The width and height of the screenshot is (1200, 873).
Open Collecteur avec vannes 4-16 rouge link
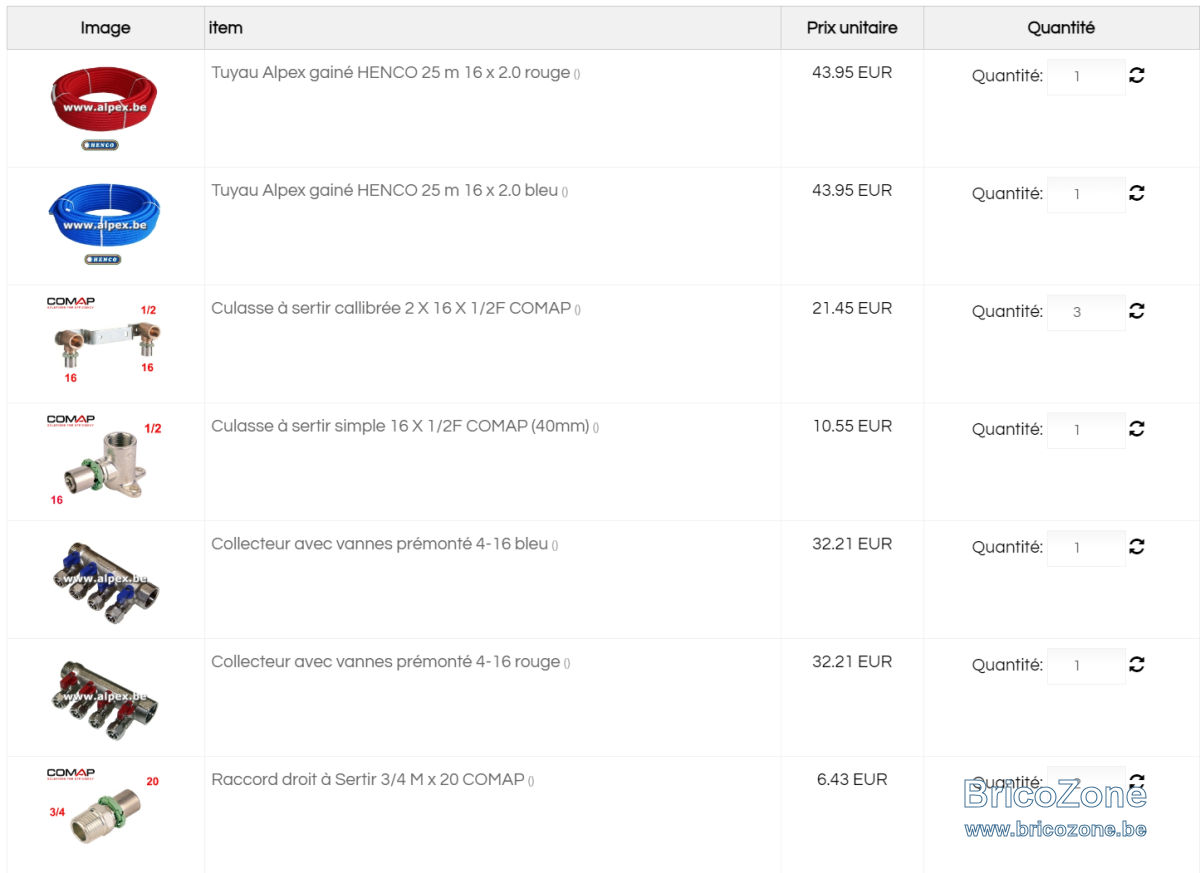pyautogui.click(x=386, y=663)
